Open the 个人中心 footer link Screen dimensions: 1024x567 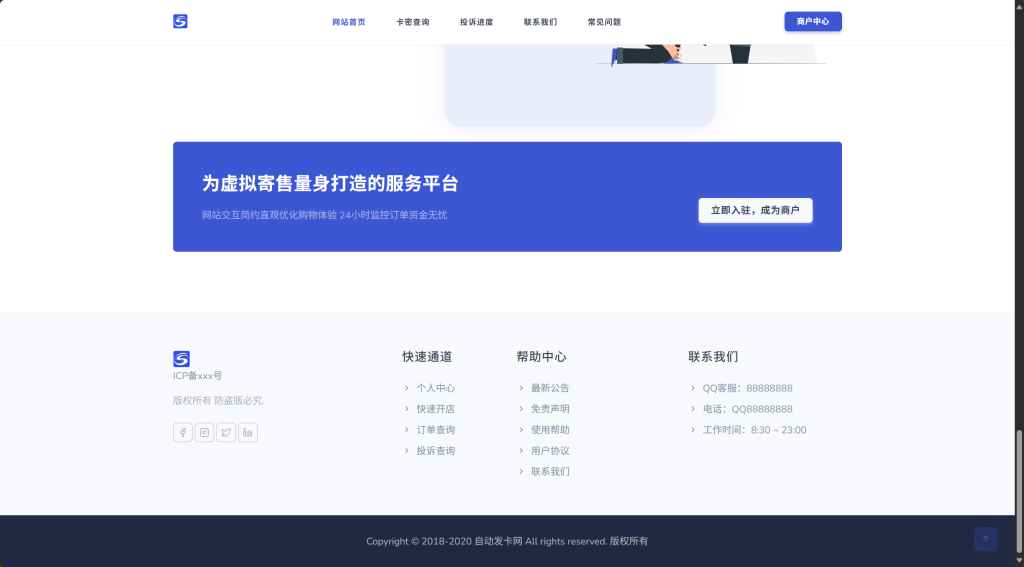[436, 388]
